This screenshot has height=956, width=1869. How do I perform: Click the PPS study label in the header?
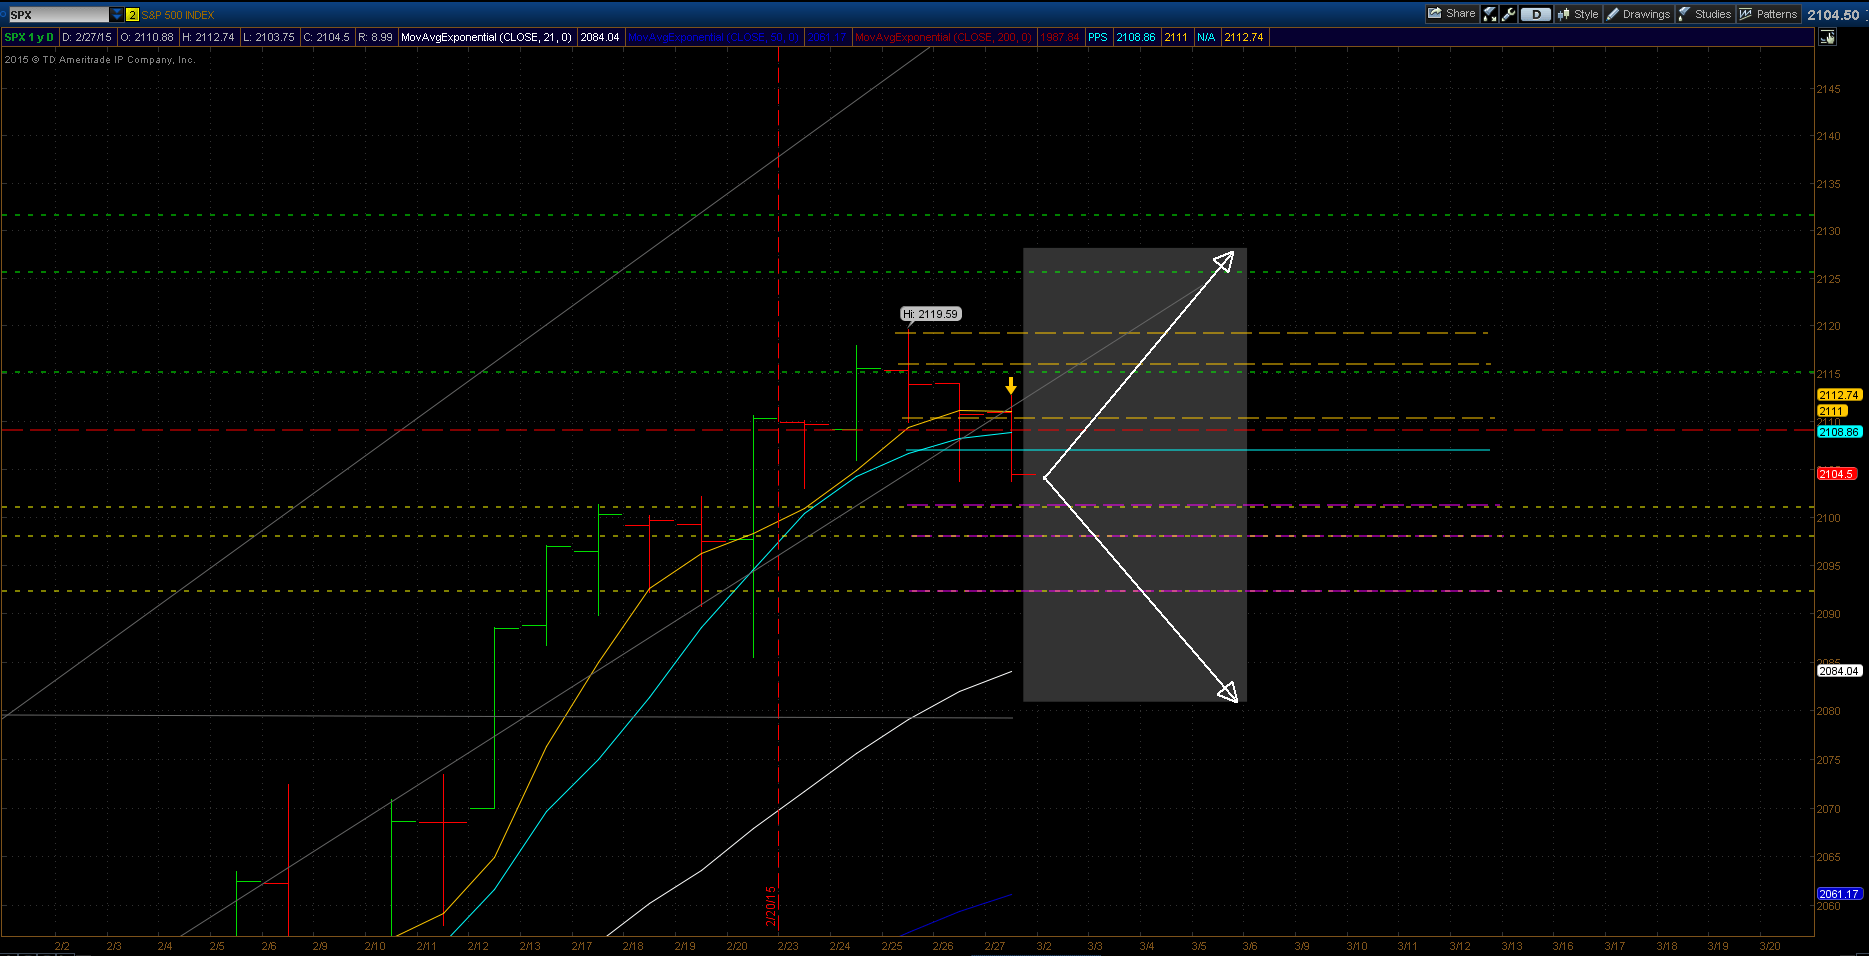1098,37
